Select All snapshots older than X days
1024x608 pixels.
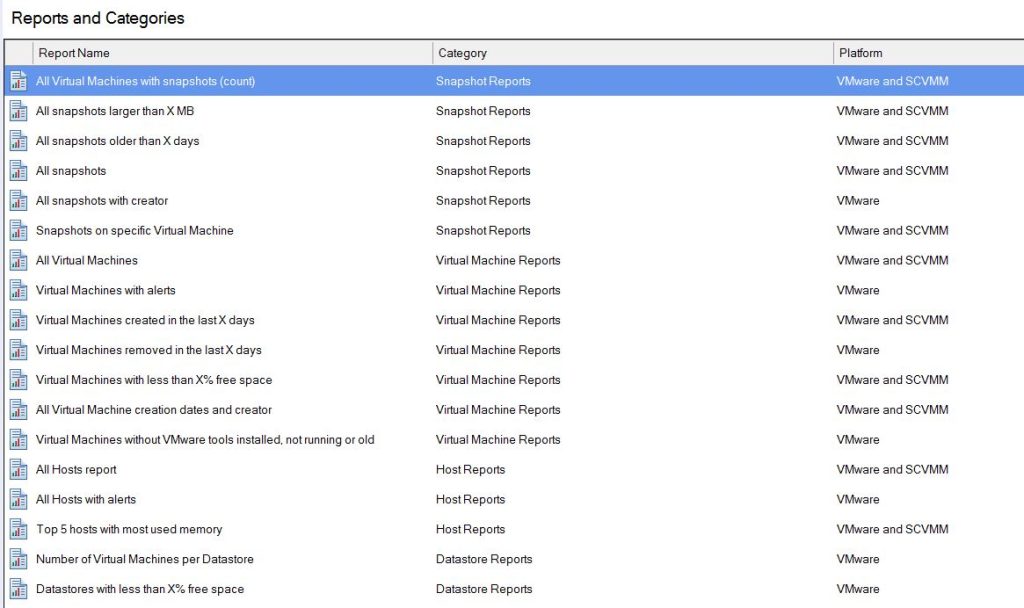117,141
